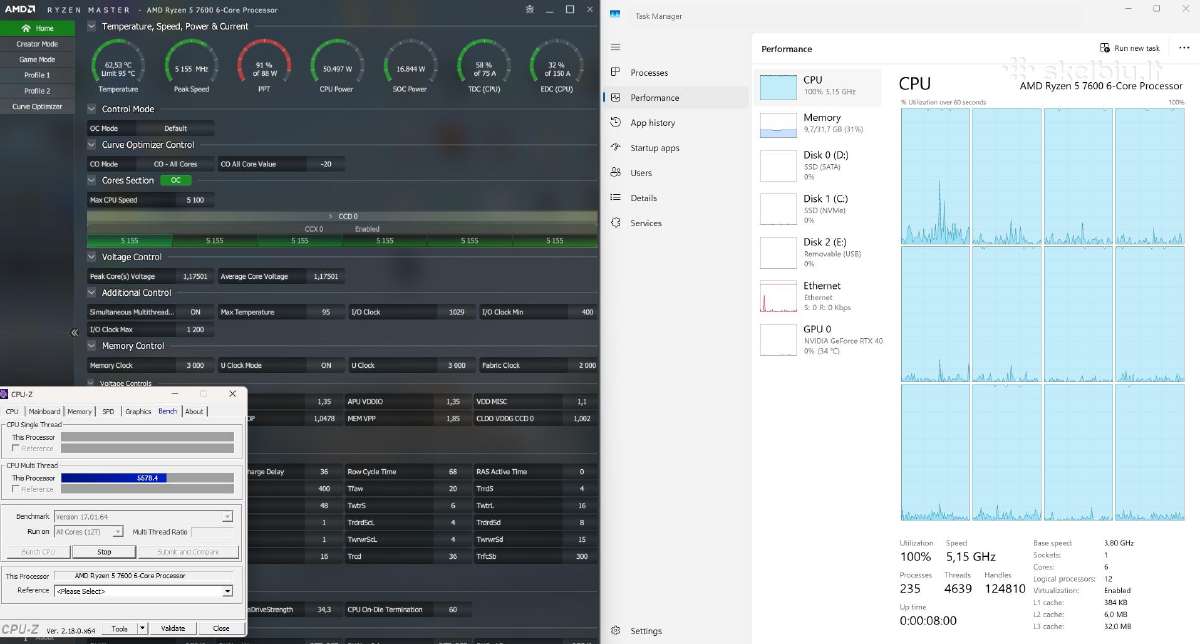Image resolution: width=1200 pixels, height=644 pixels.
Task: Collapse the Memory Control section
Action: [x=92, y=346]
